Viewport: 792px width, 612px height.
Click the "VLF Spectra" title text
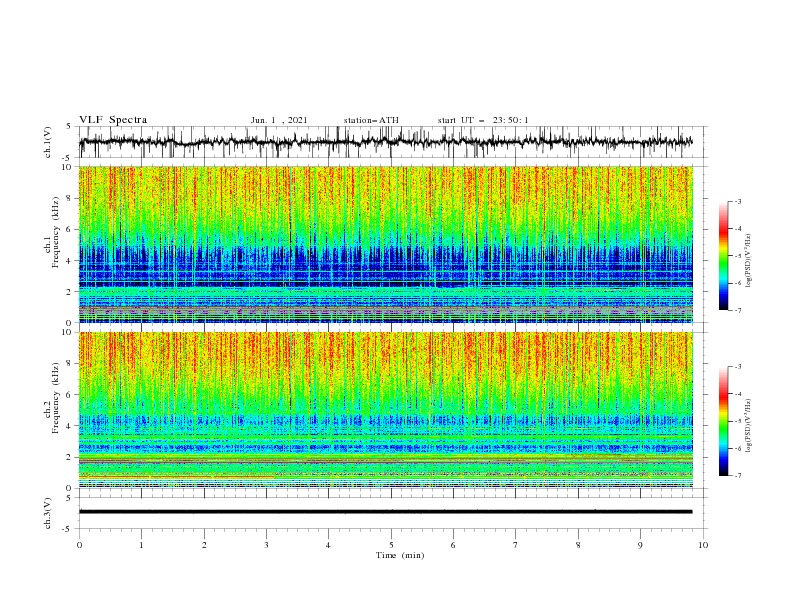tap(113, 120)
